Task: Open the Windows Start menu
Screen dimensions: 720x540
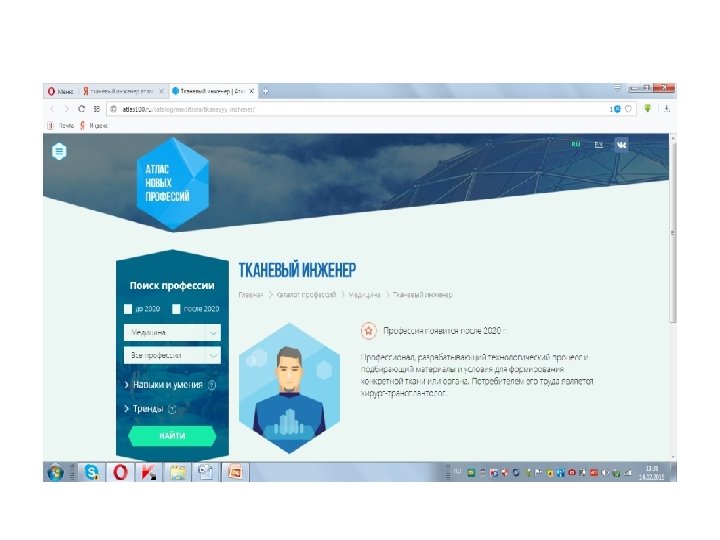Action: pyautogui.click(x=56, y=472)
